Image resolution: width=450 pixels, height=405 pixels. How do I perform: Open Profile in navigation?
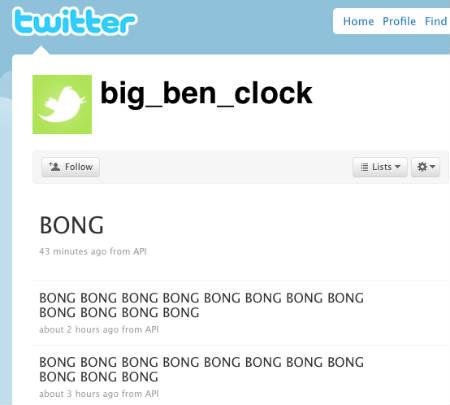tap(399, 21)
